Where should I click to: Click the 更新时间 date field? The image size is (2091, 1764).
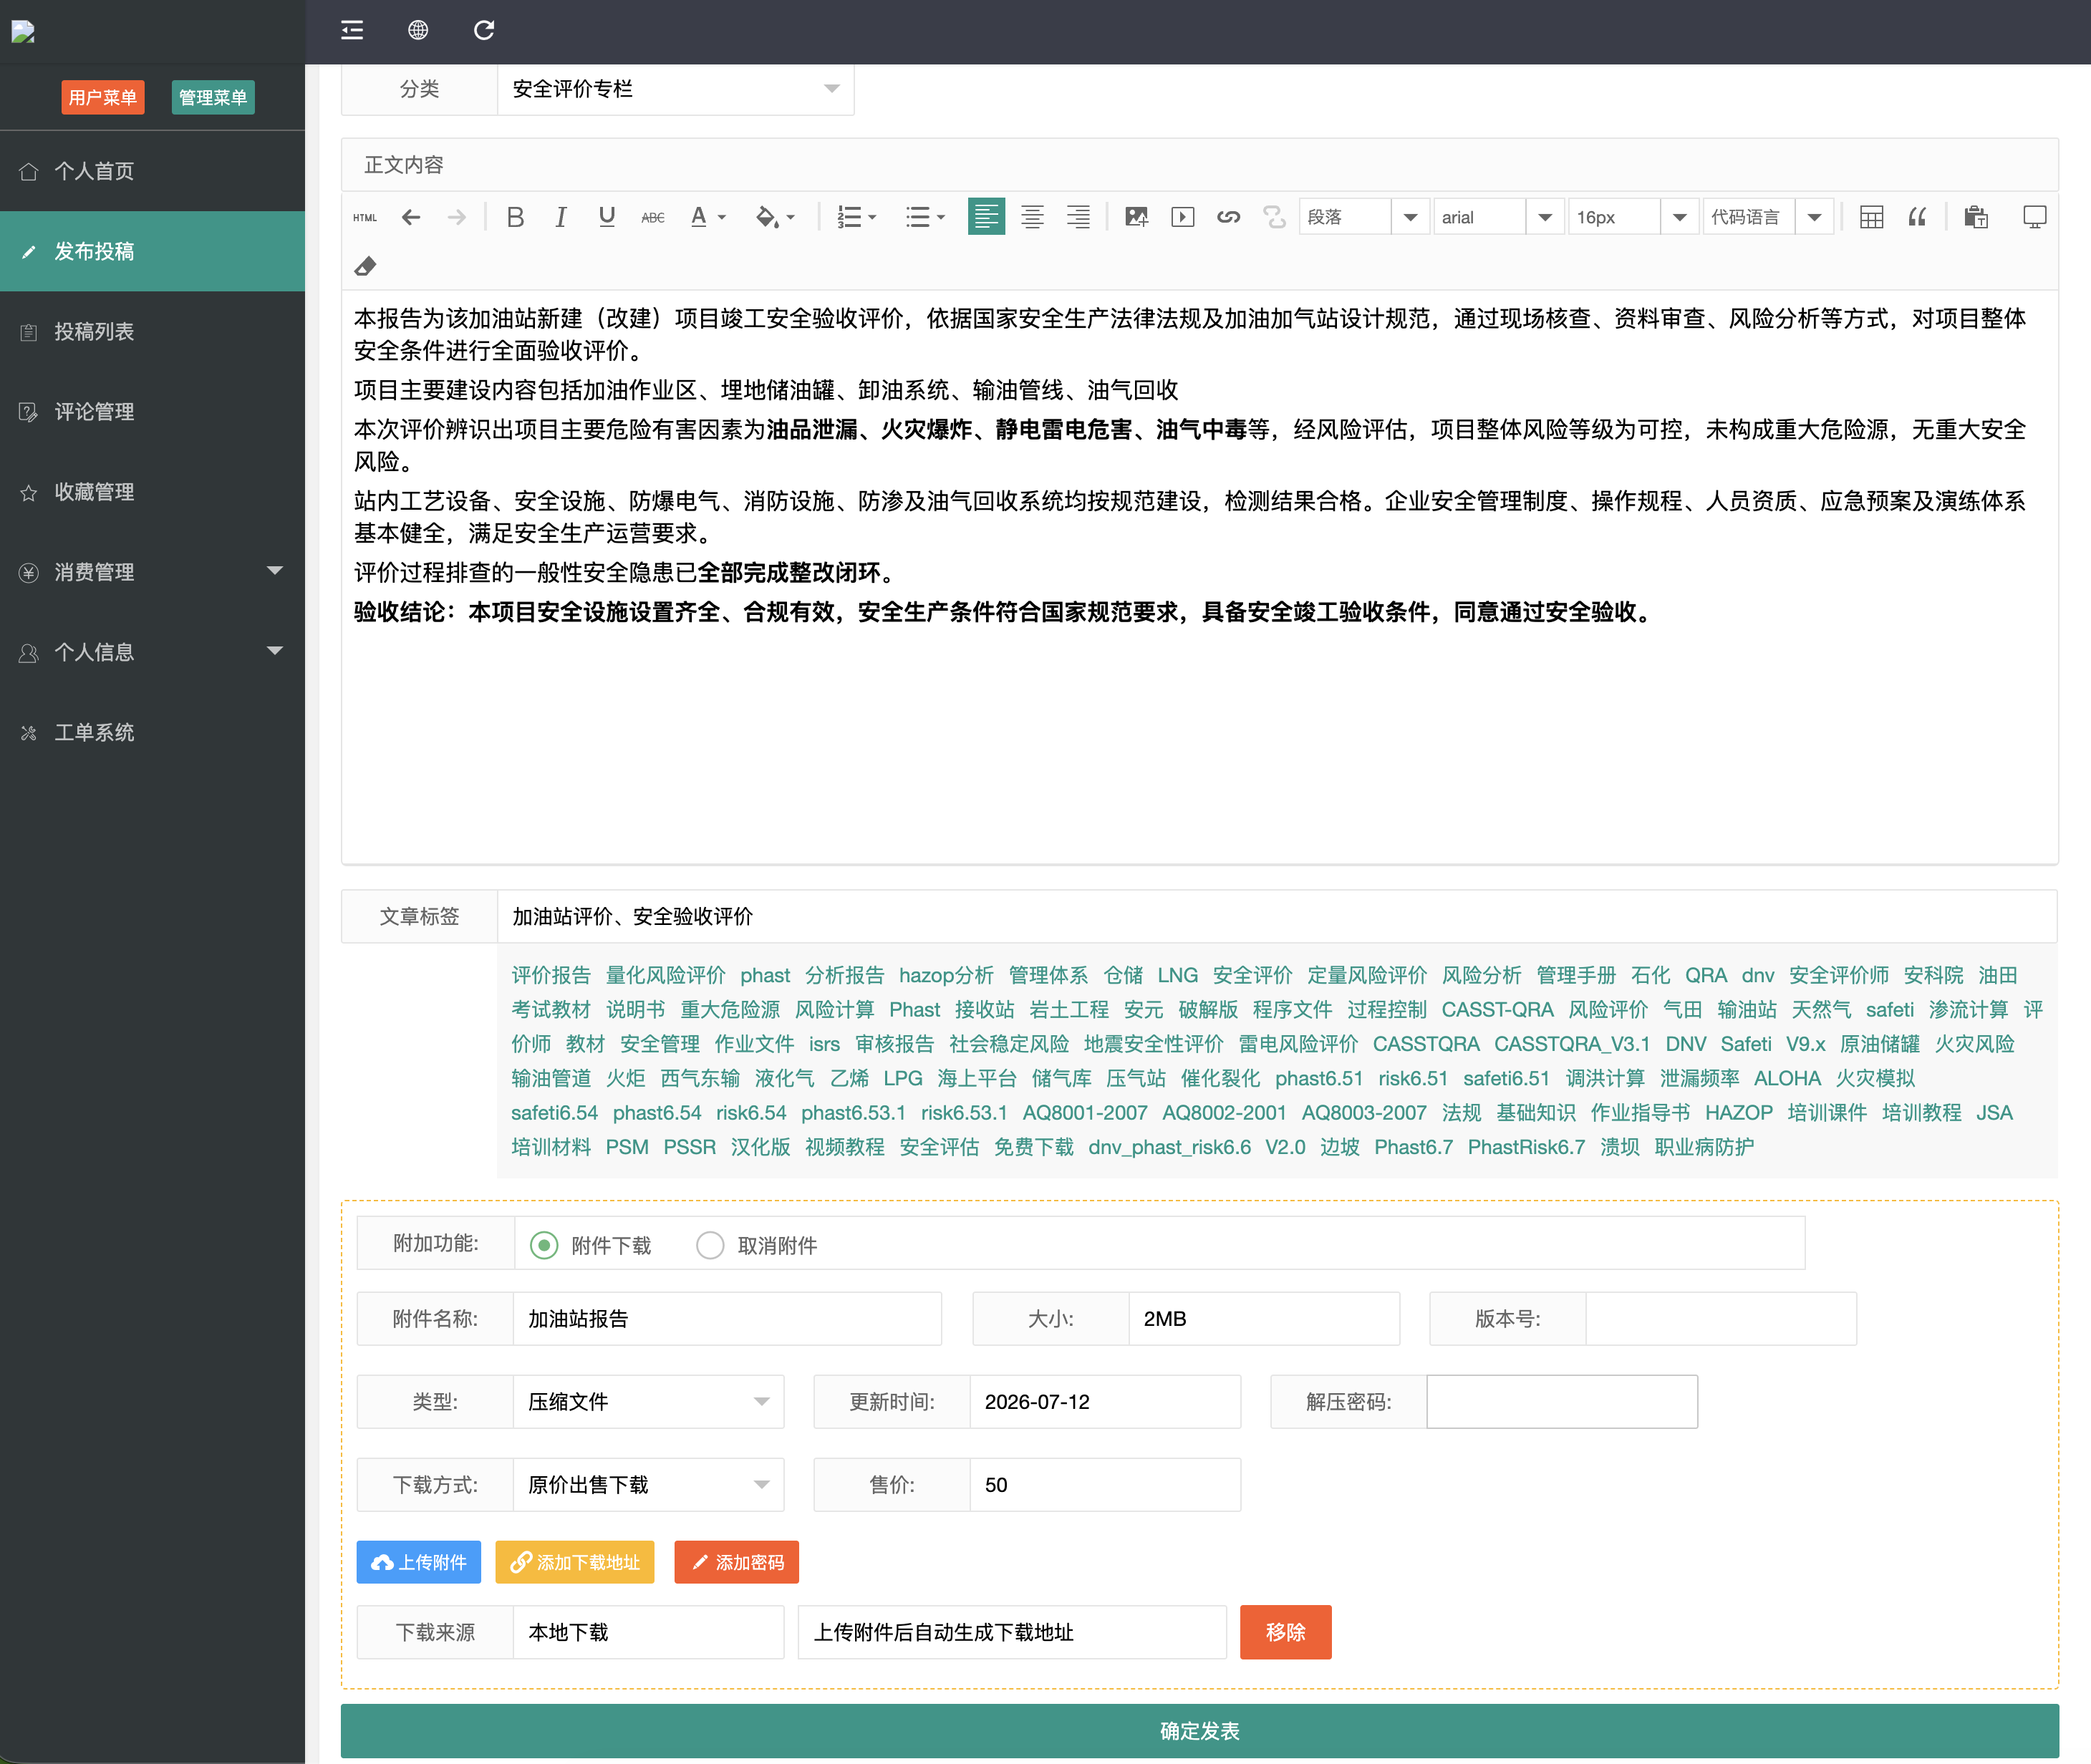click(1105, 1402)
